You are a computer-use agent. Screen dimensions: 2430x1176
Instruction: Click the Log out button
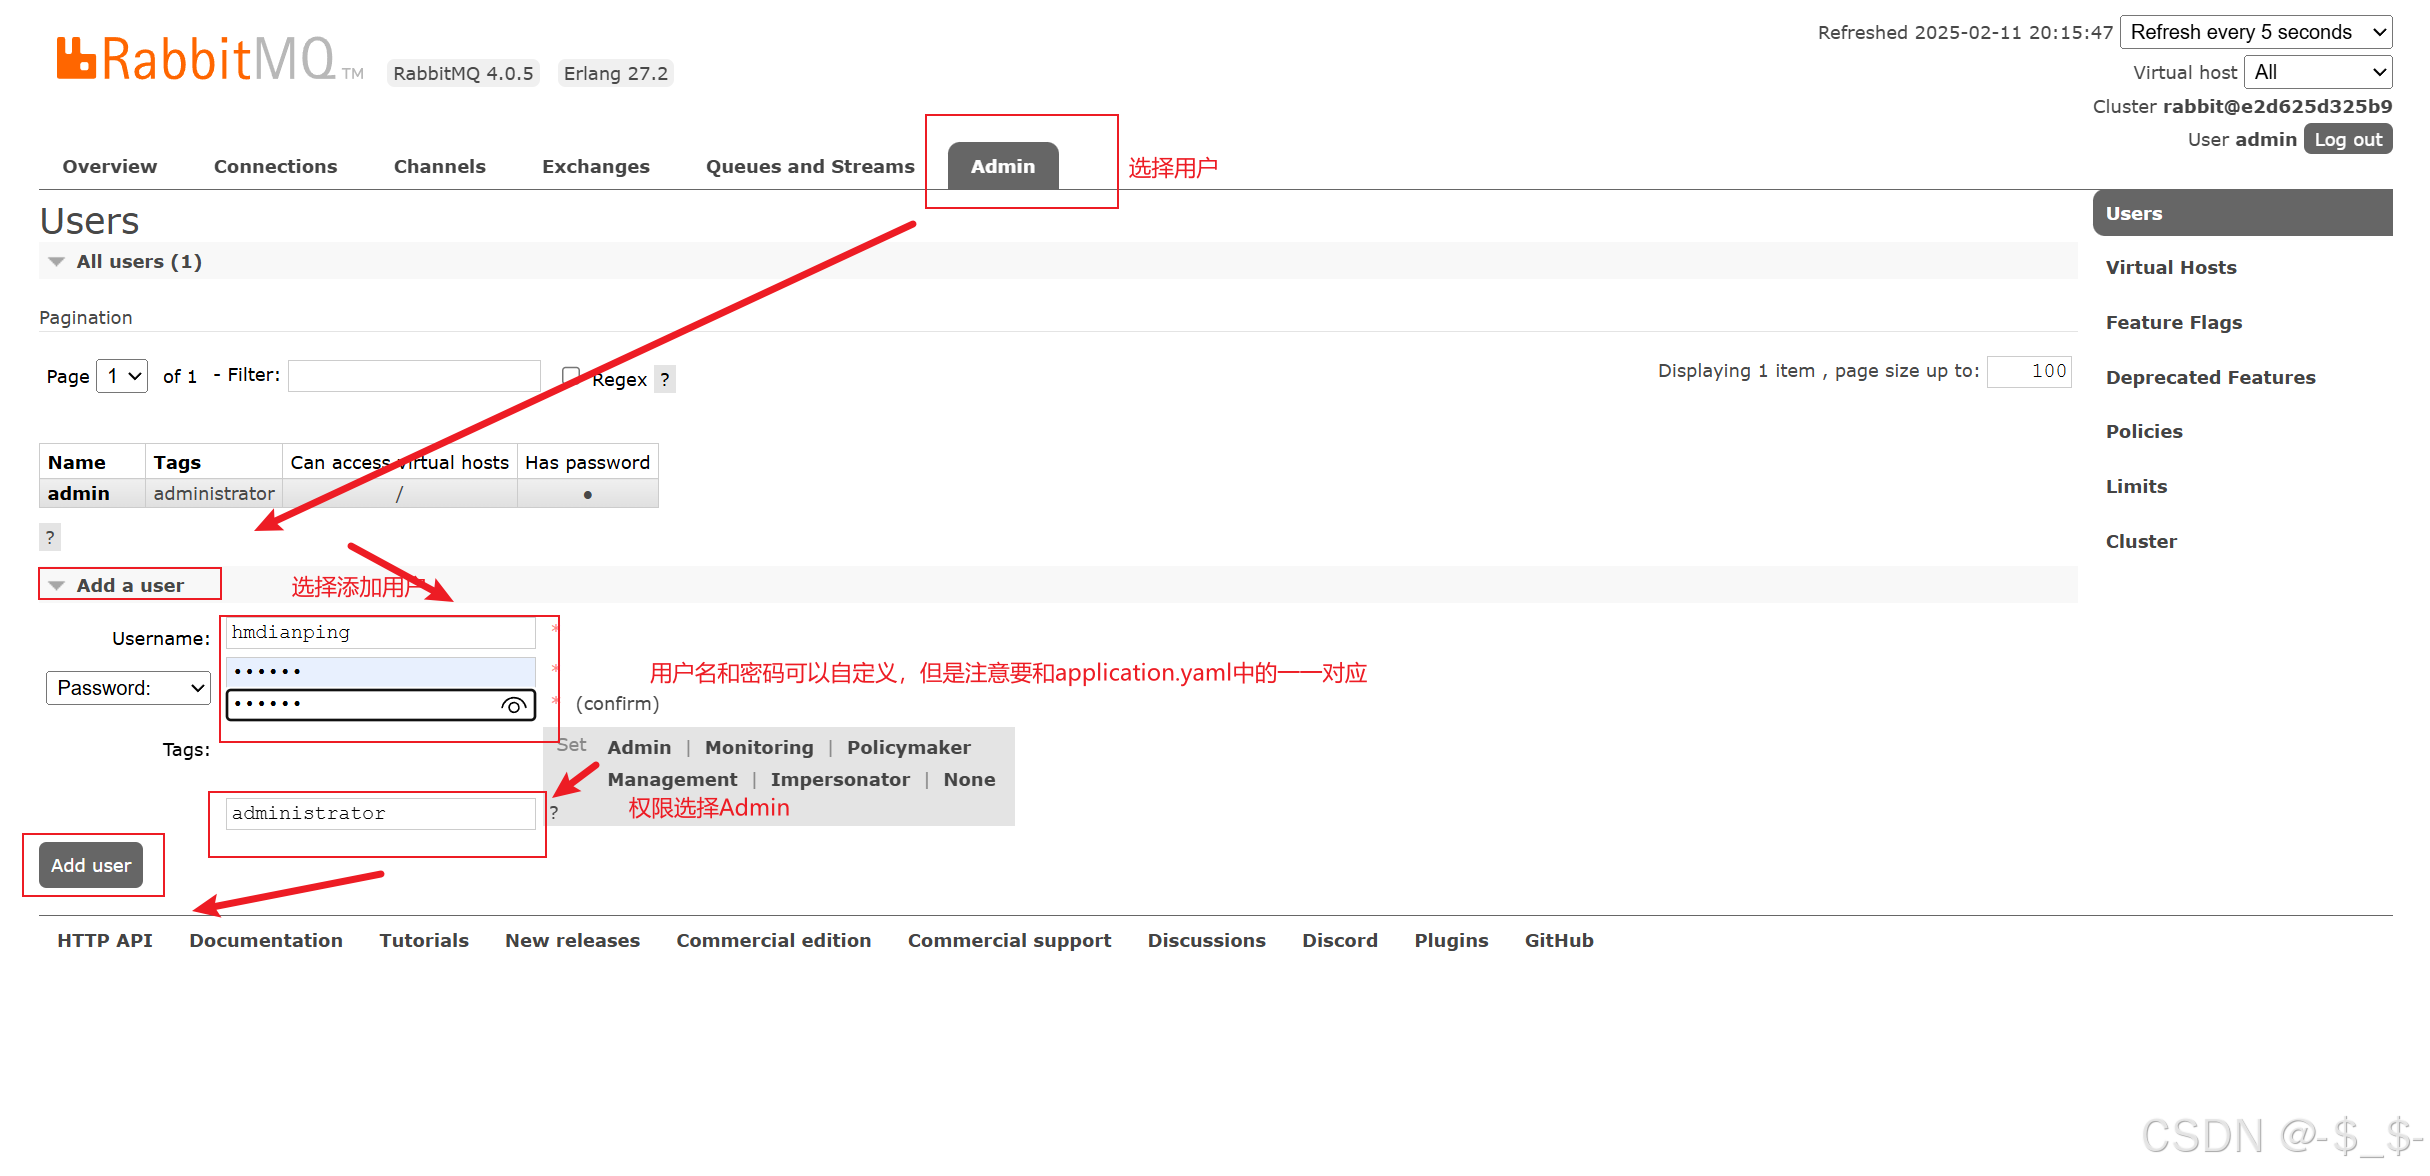[x=2347, y=140]
